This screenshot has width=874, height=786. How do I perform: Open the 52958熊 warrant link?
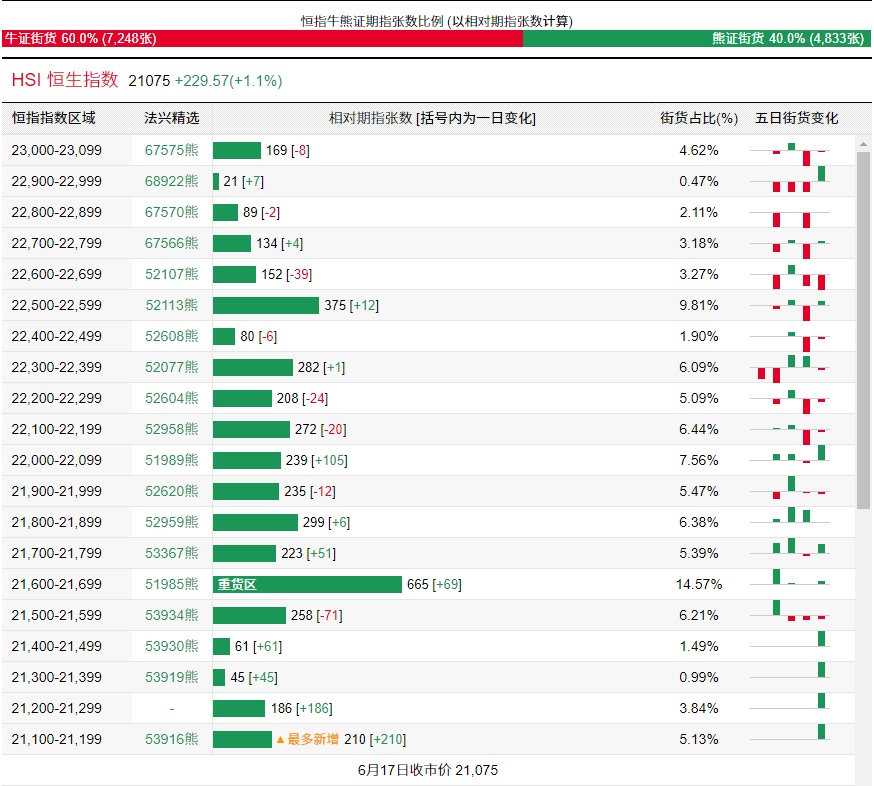click(x=172, y=429)
